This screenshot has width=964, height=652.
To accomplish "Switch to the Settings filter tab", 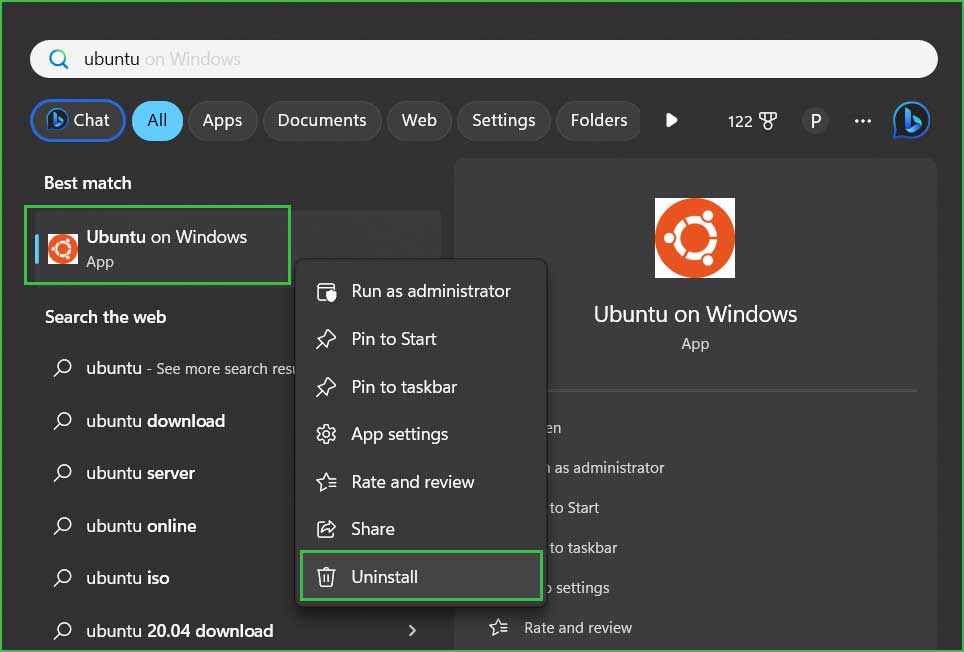I will [x=504, y=120].
